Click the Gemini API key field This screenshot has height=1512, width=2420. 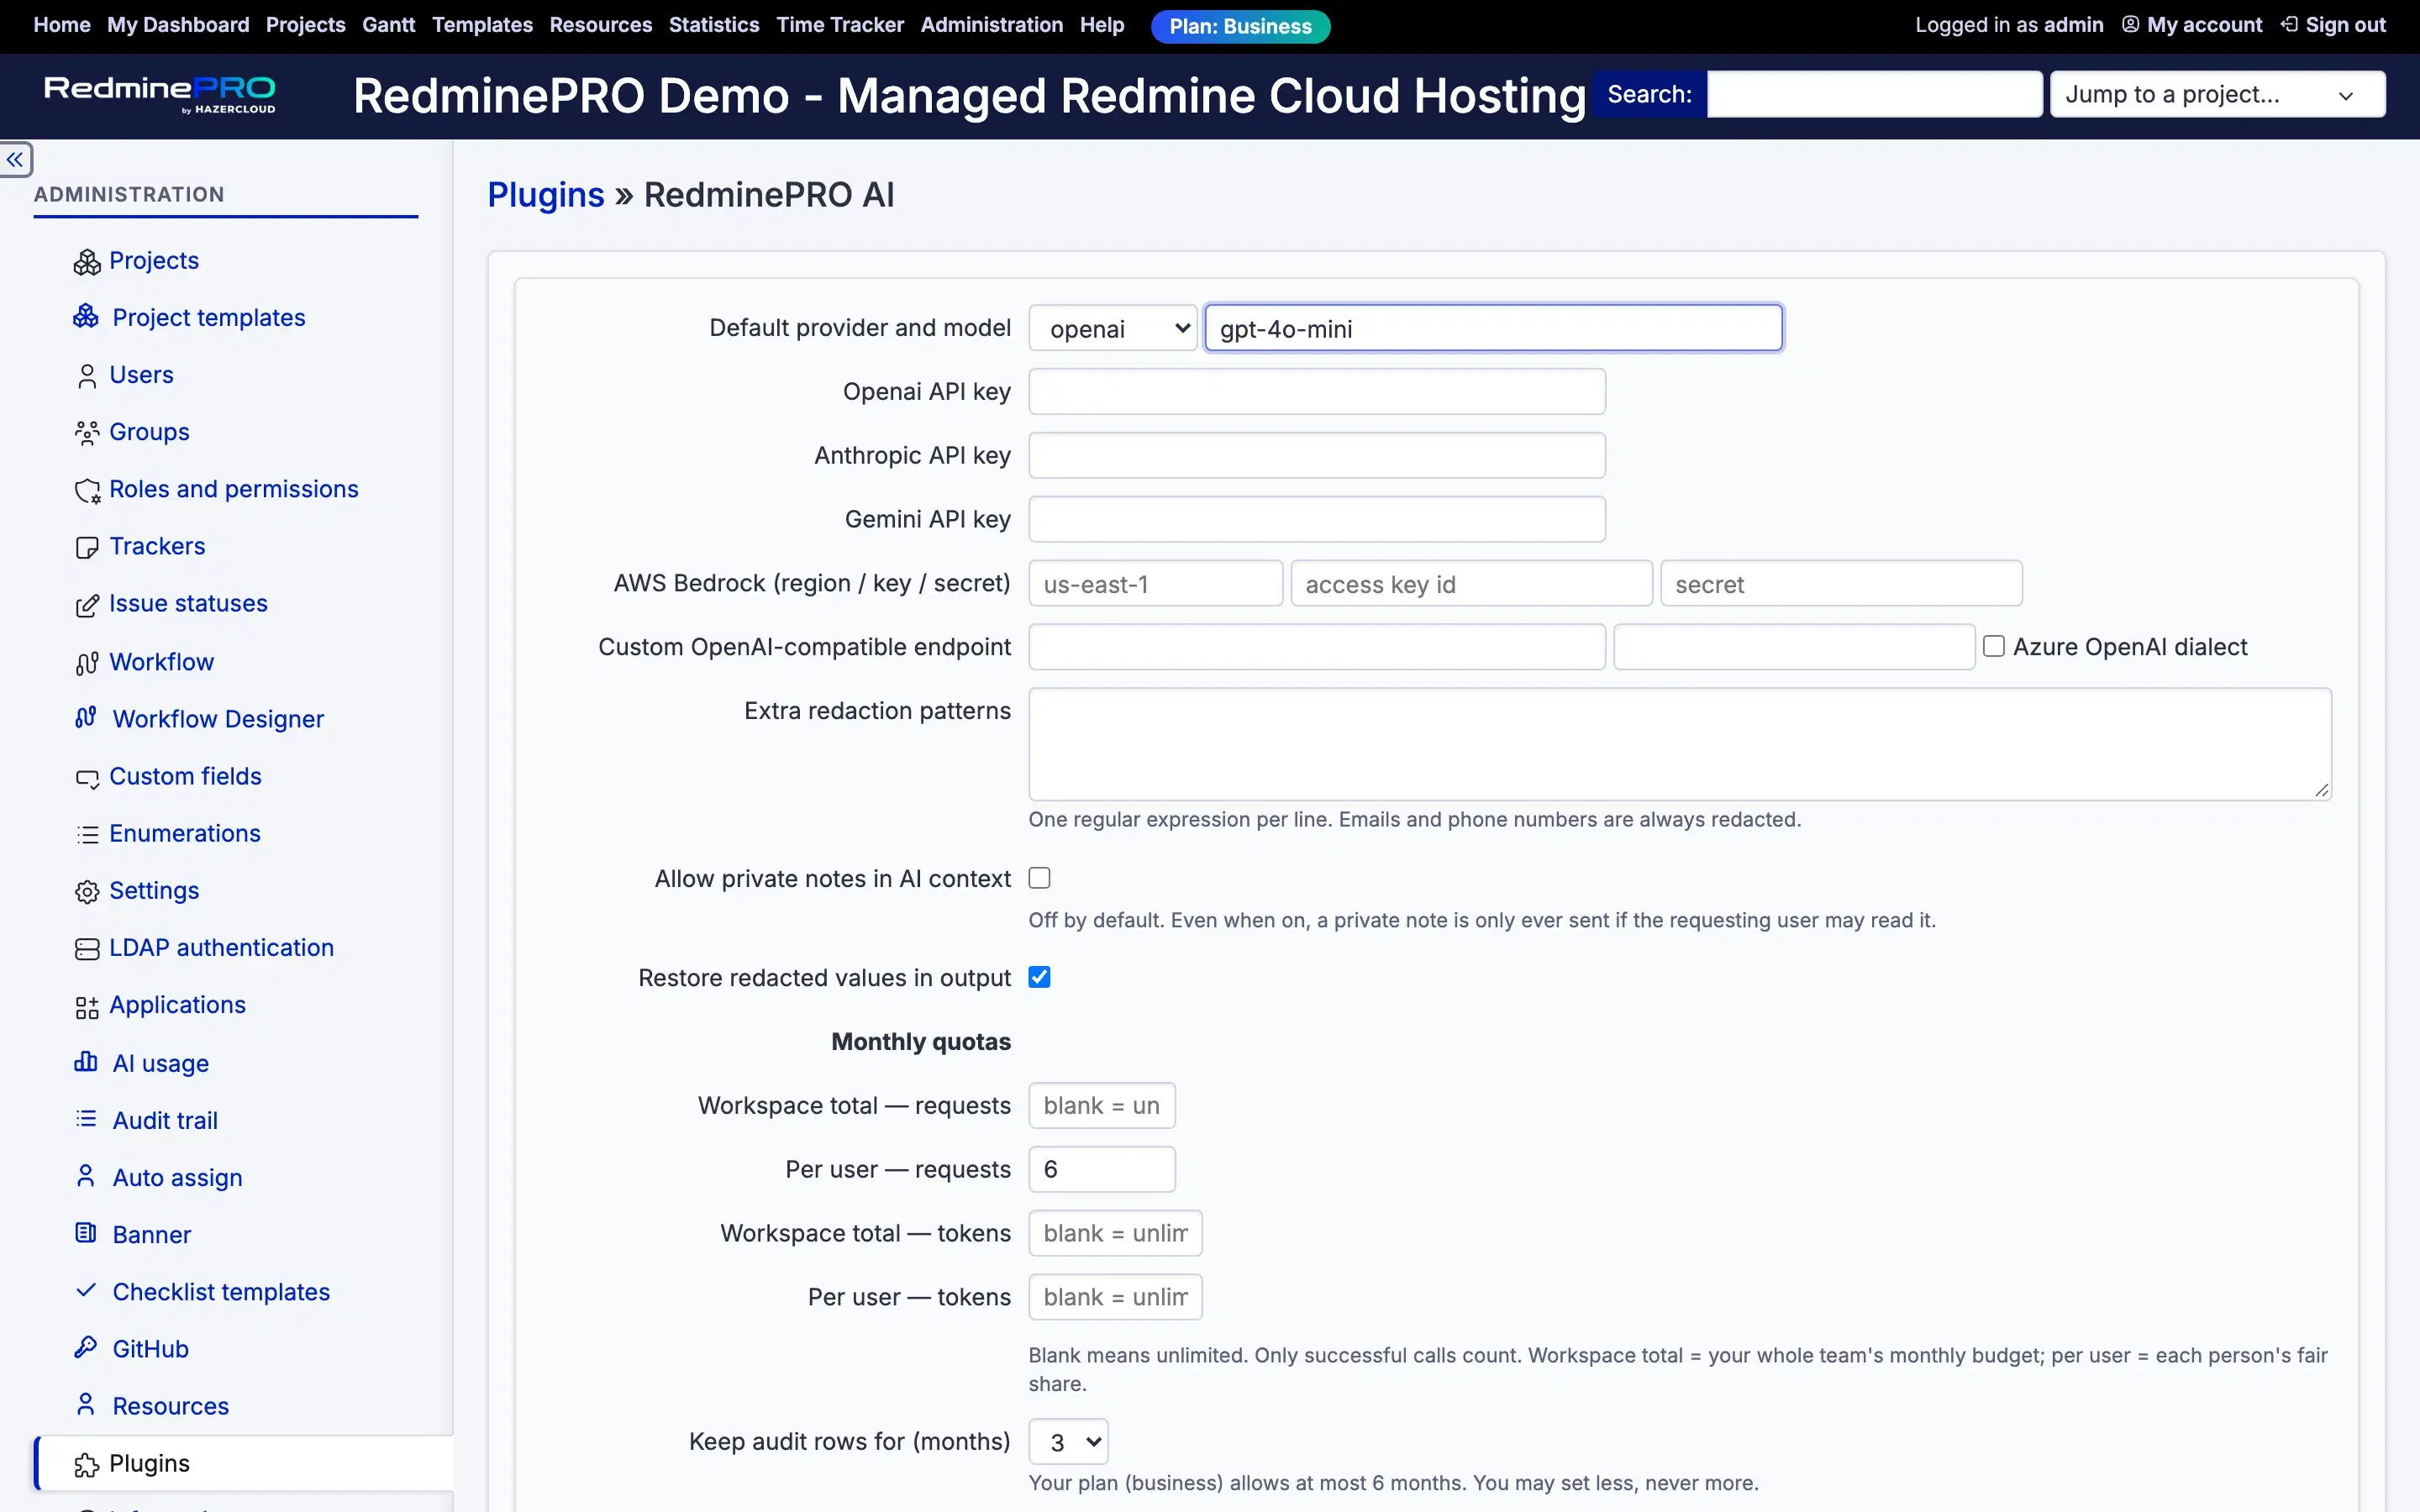pyautogui.click(x=1317, y=519)
